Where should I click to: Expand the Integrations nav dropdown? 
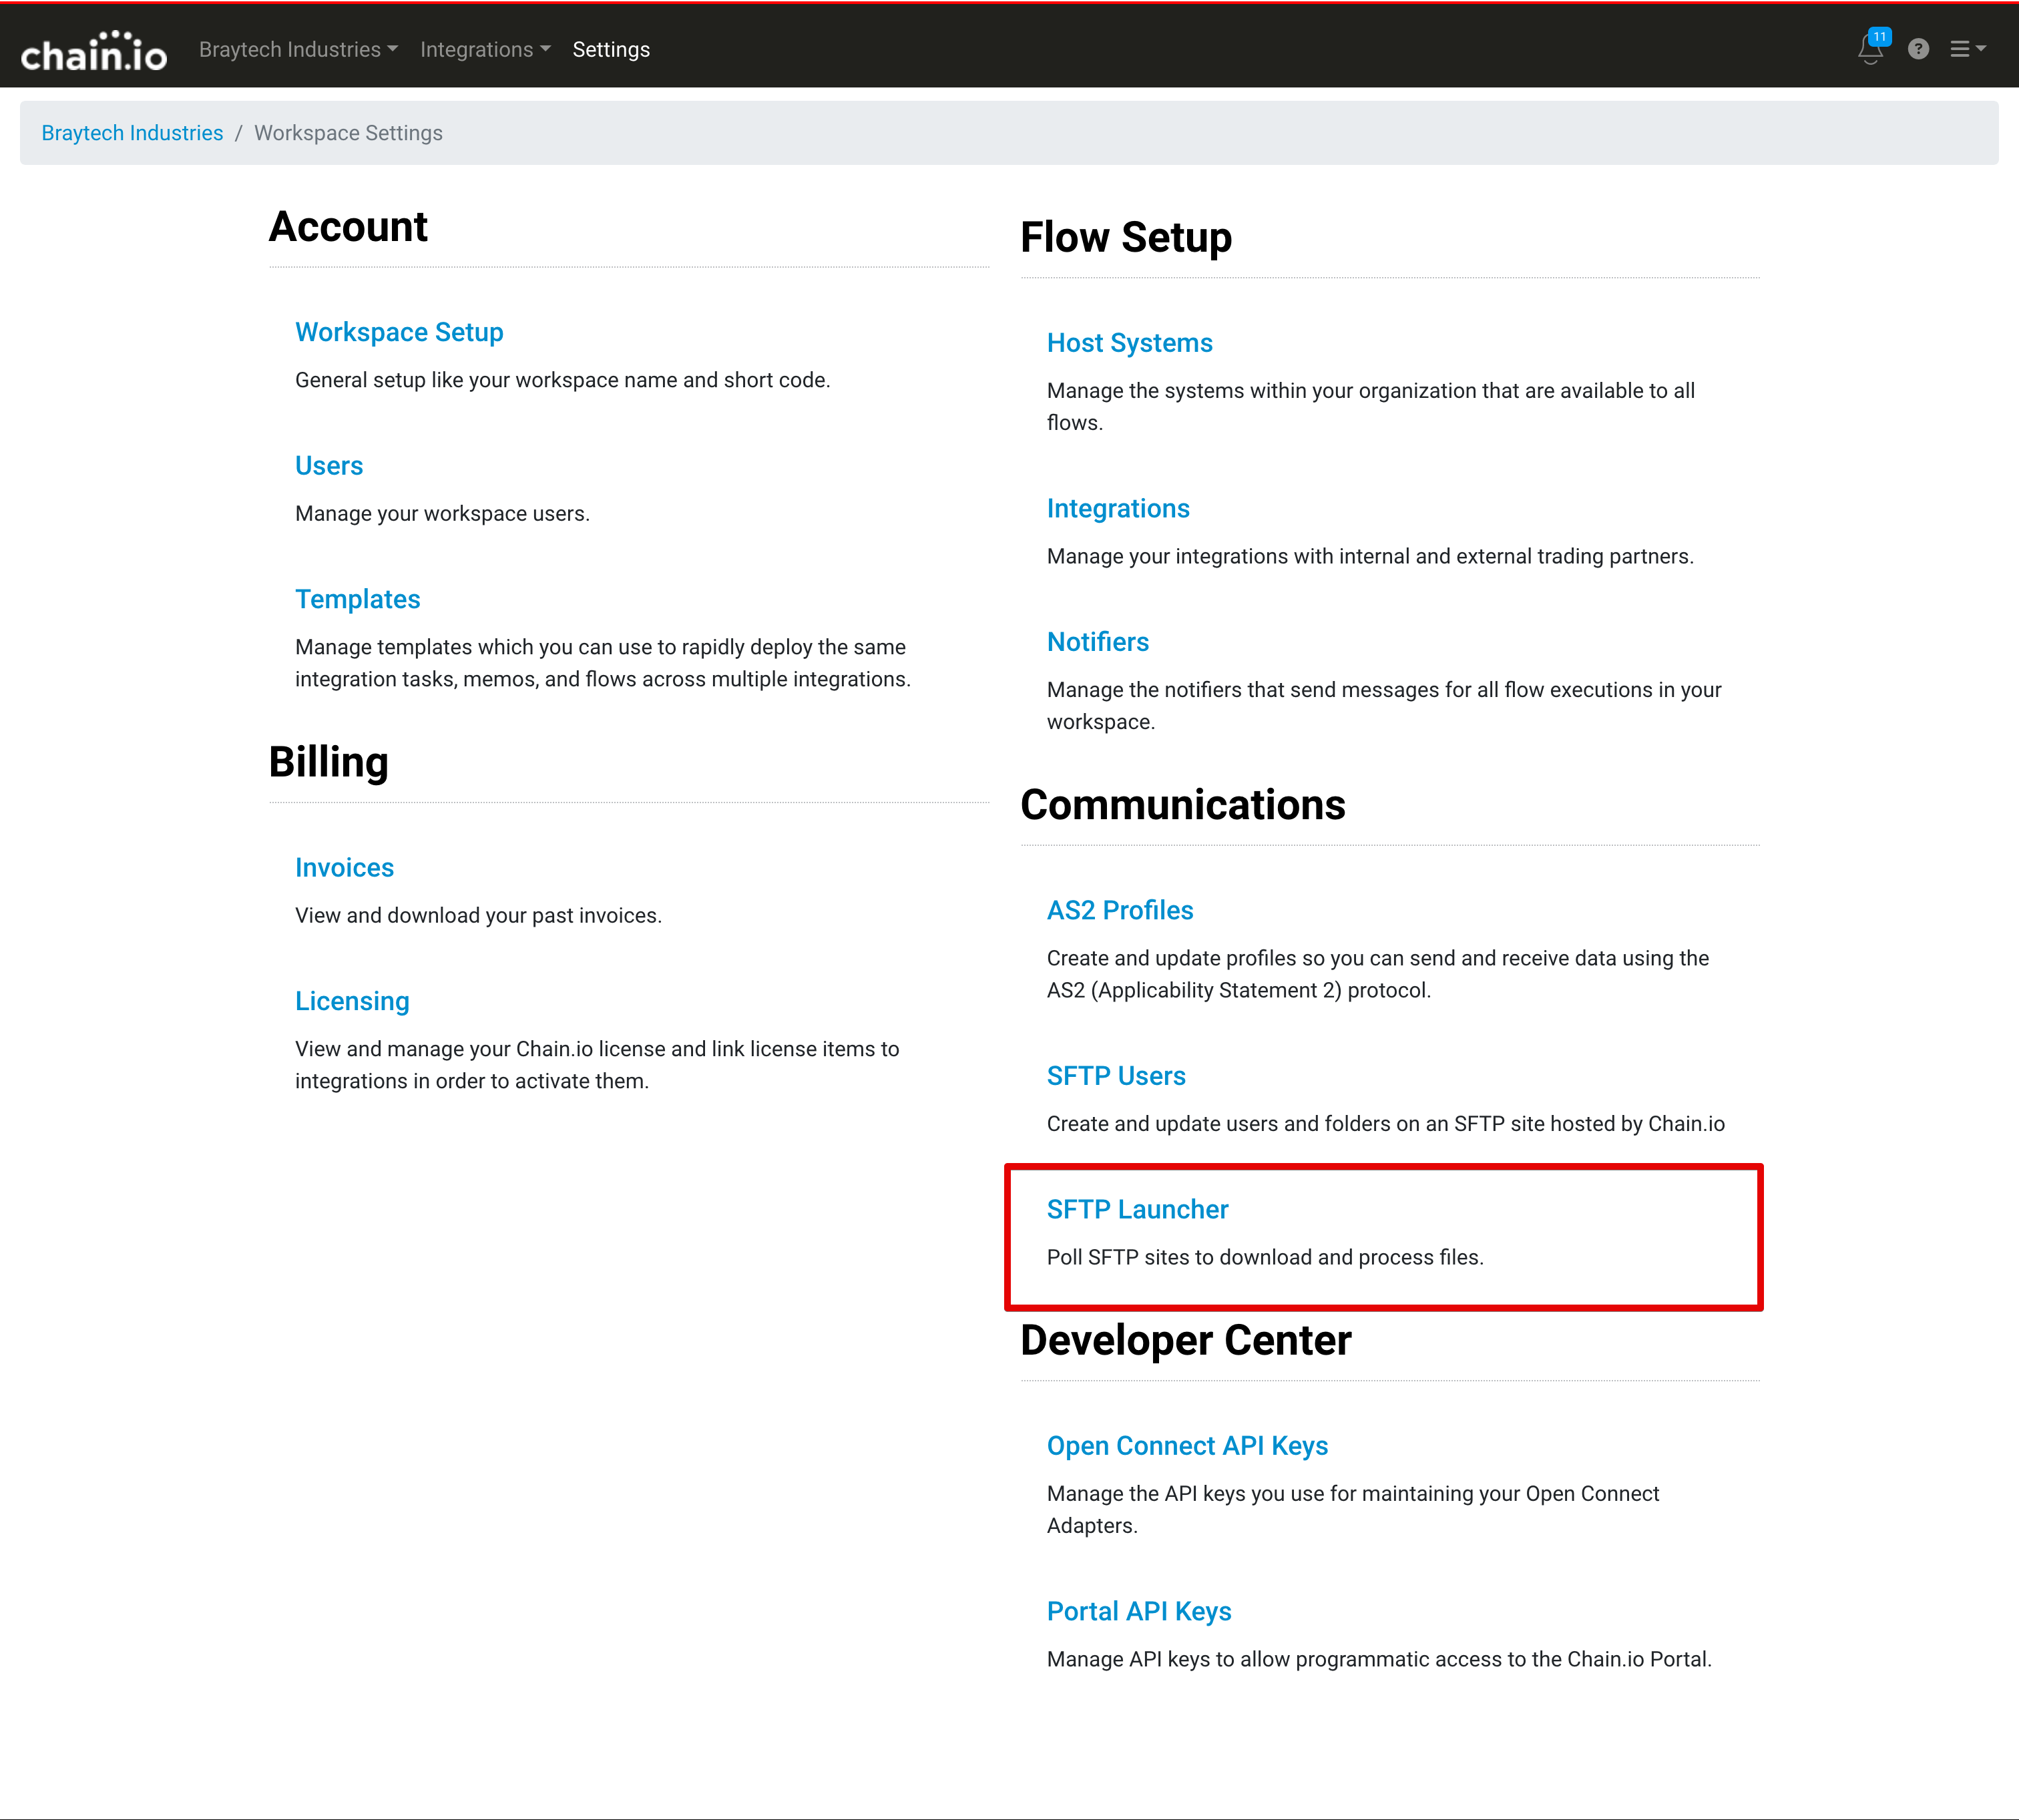(485, 50)
